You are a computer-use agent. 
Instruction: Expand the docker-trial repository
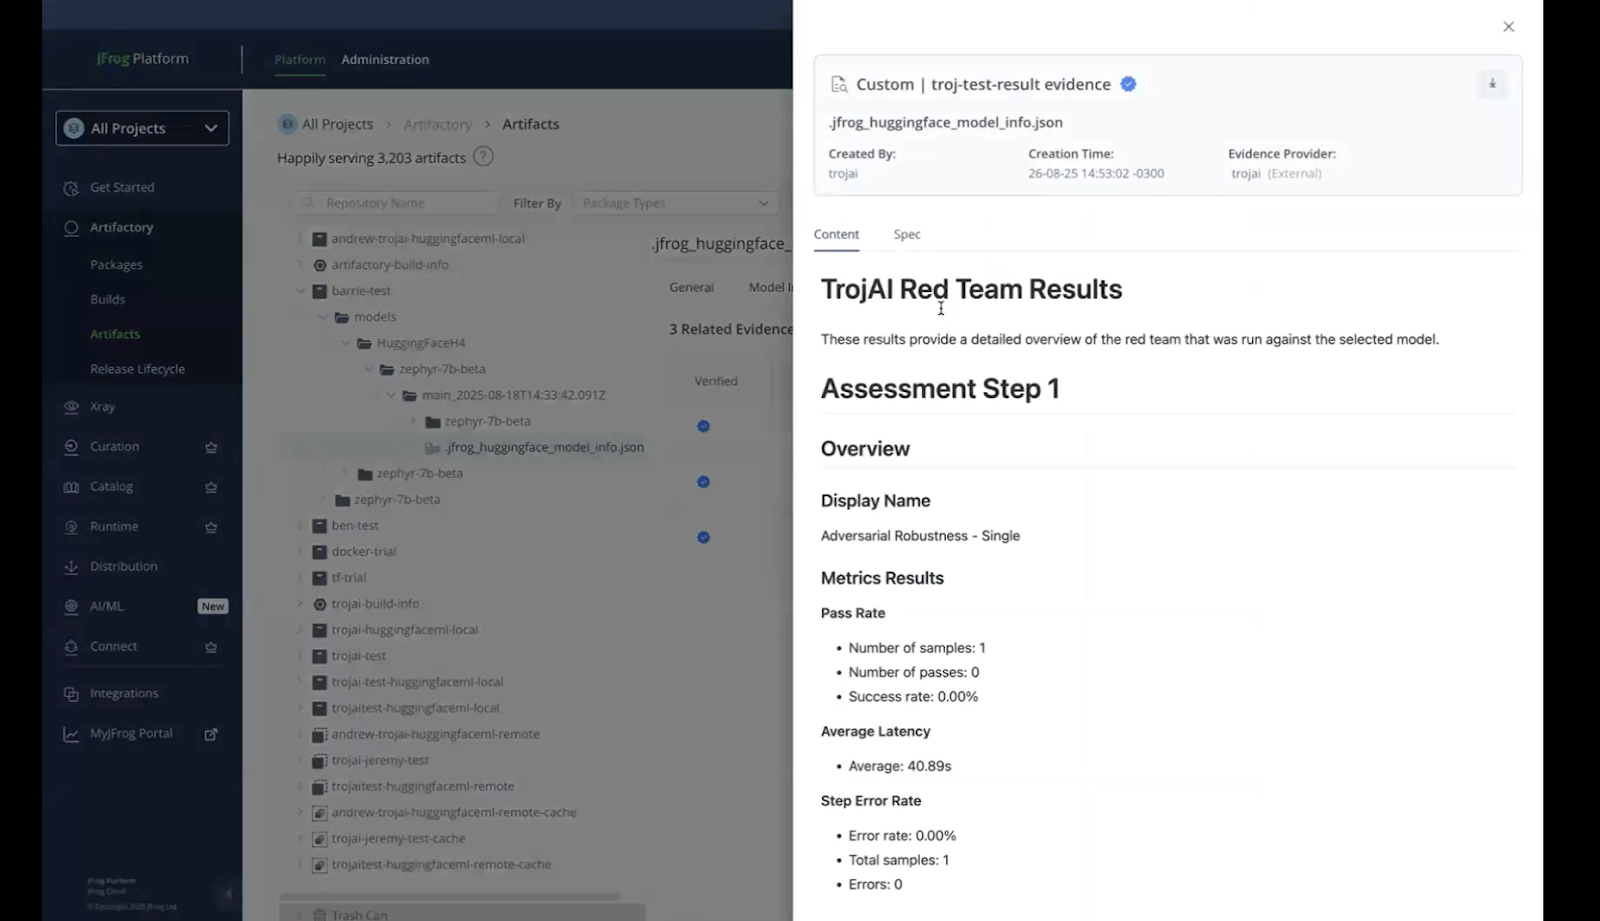(299, 551)
